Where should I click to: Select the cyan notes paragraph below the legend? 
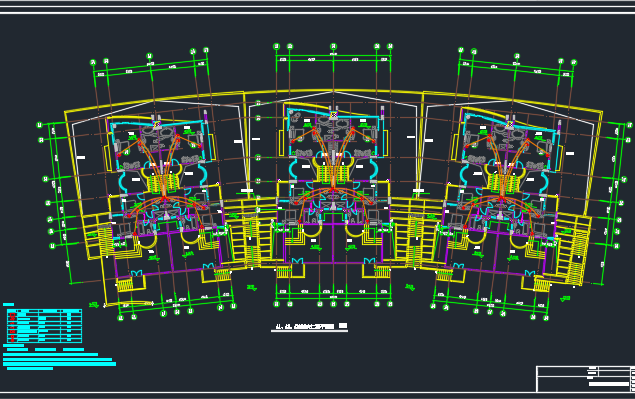point(60,358)
